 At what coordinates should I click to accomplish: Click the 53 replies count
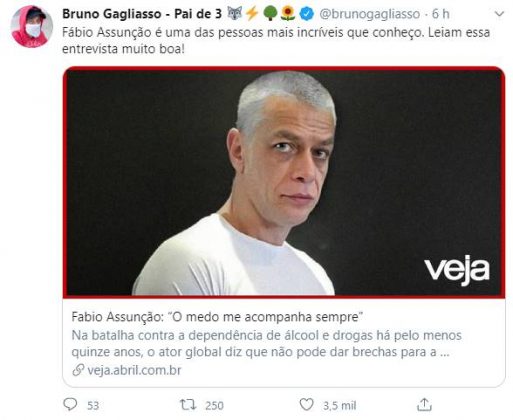point(93,405)
